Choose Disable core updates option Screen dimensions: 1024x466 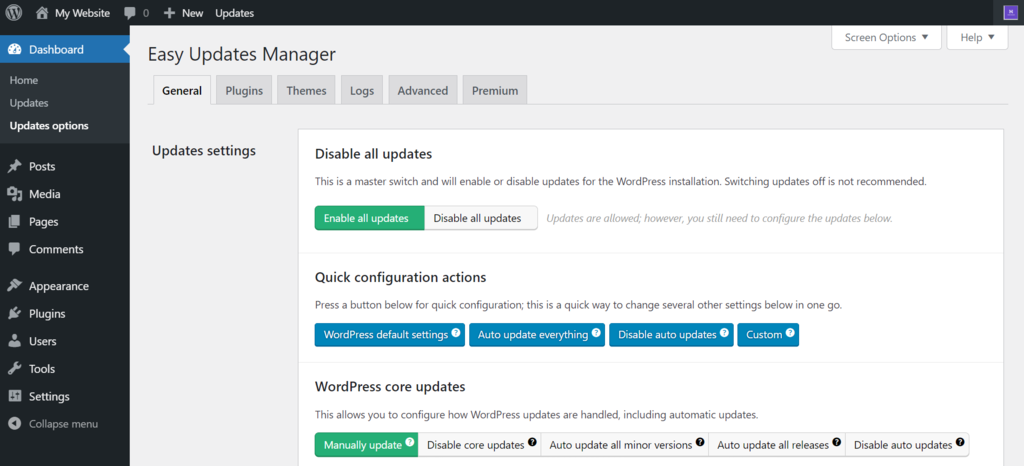479,444
